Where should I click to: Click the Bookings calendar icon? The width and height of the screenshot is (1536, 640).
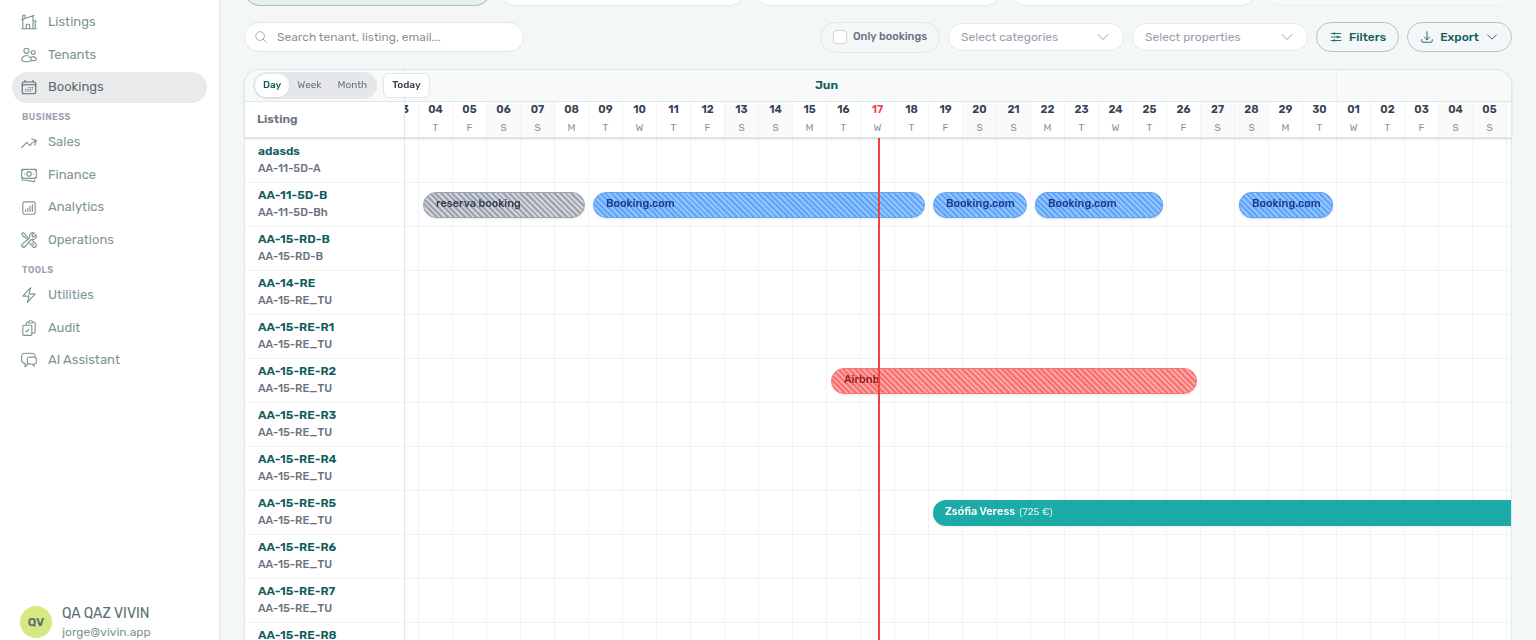[29, 87]
